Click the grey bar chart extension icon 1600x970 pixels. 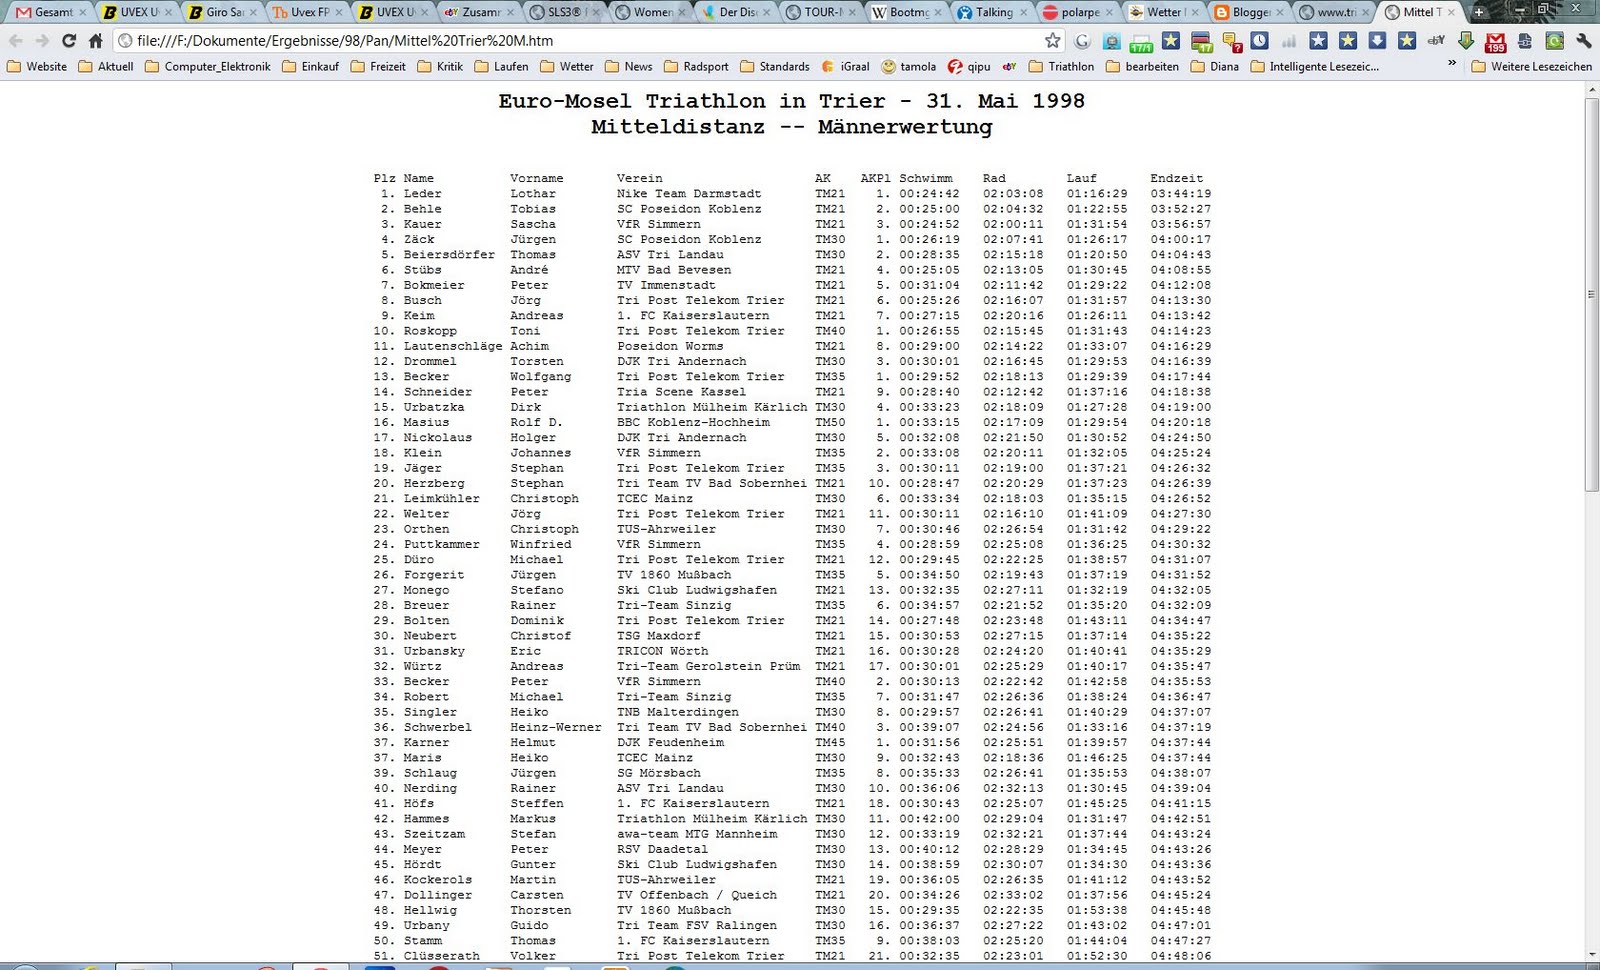tap(1289, 41)
